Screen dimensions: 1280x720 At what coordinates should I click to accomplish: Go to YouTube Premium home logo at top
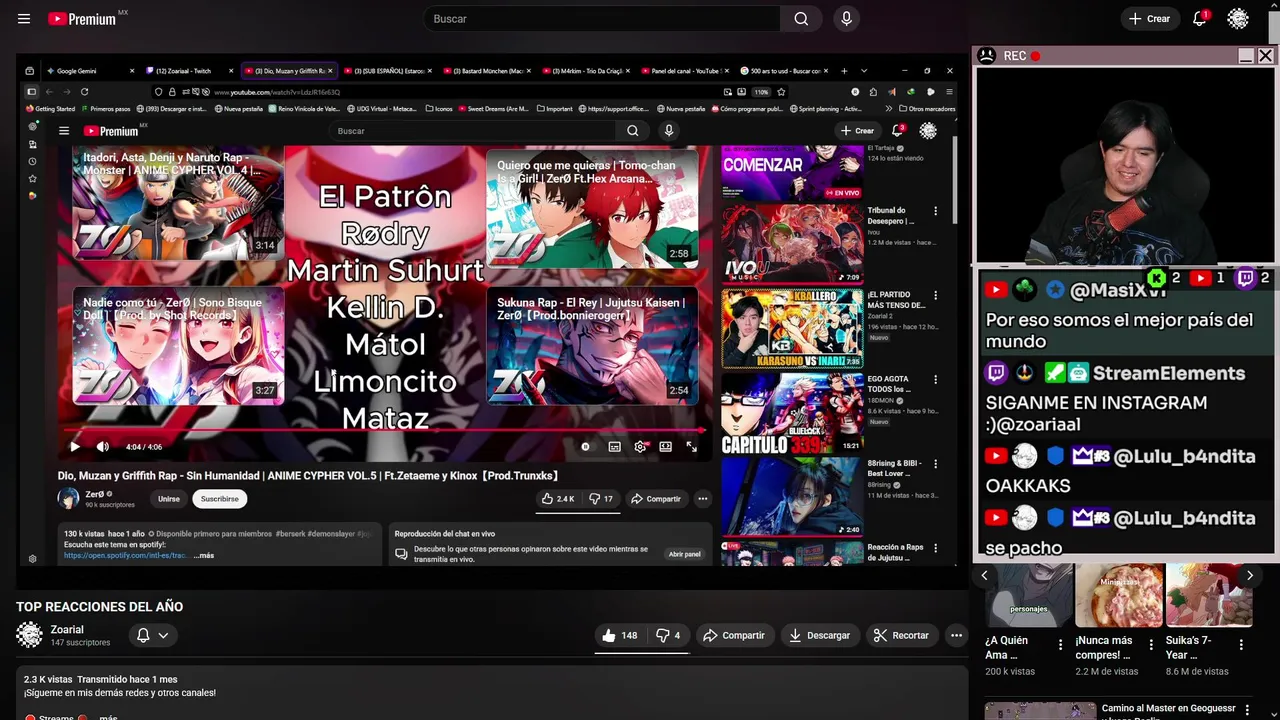click(x=81, y=19)
